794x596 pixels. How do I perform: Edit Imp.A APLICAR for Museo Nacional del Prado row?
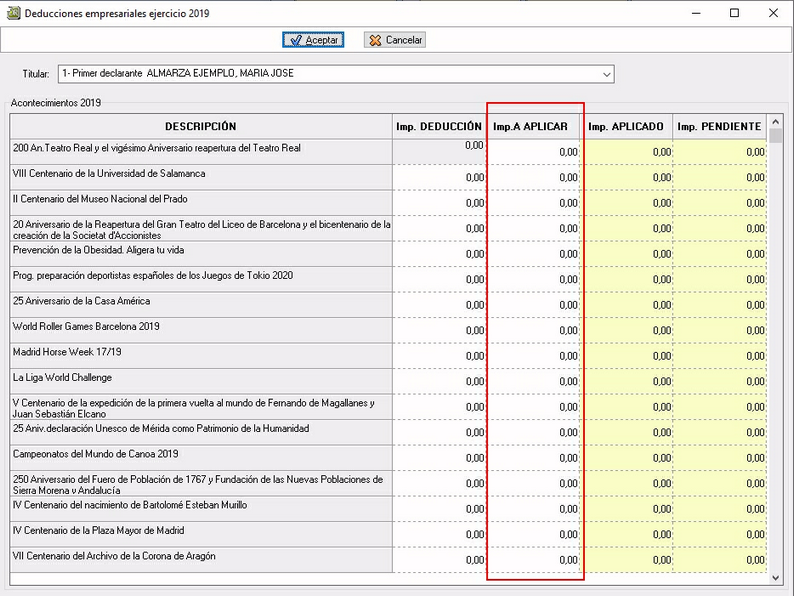click(533, 203)
